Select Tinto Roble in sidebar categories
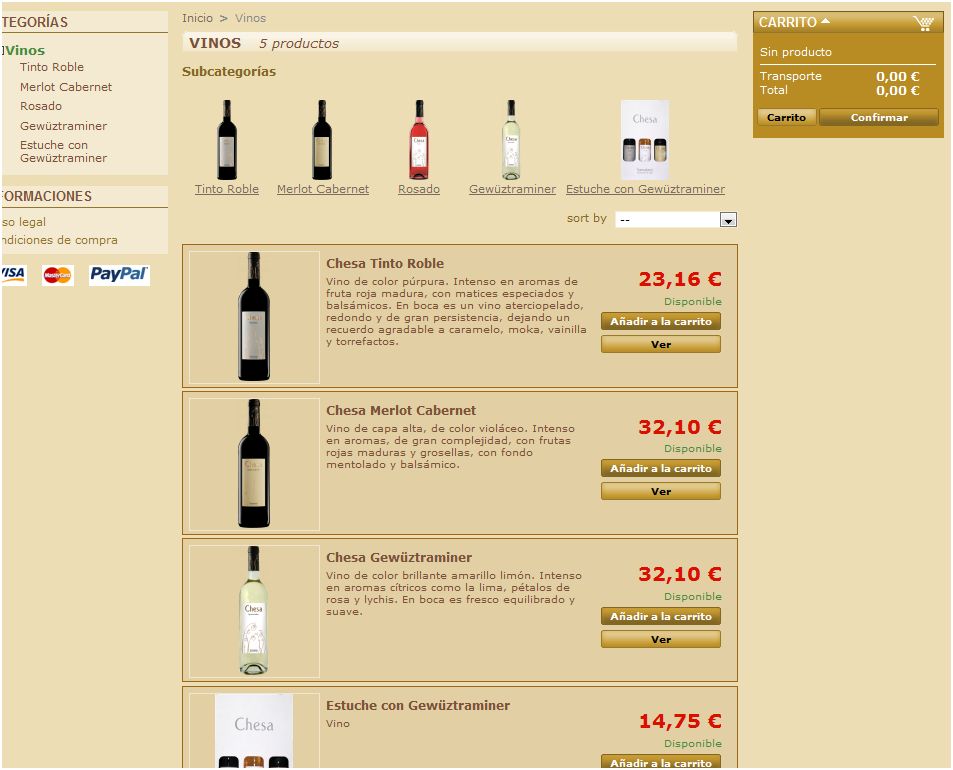The width and height of the screenshot is (953, 770). 52,67
